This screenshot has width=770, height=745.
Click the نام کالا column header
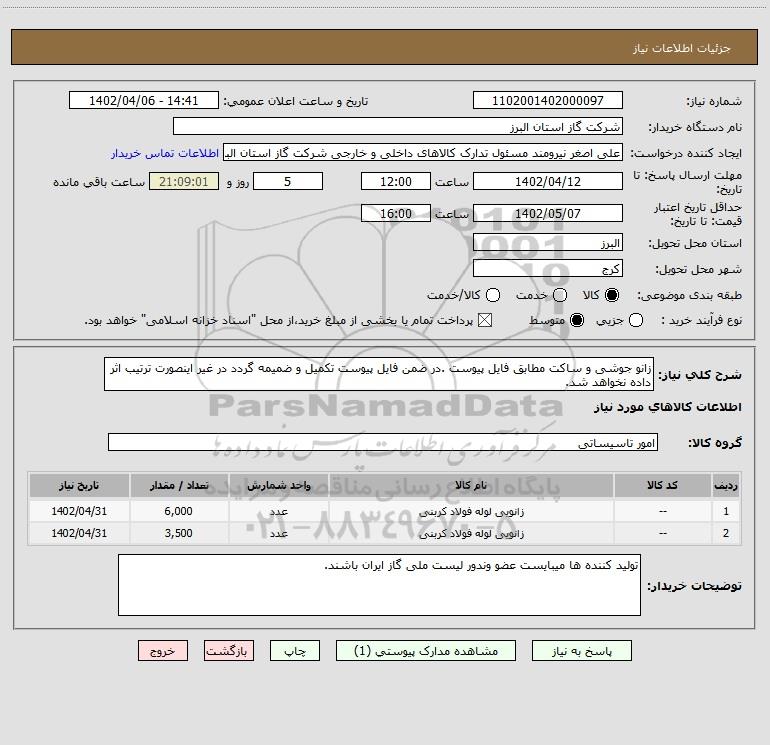471,485
